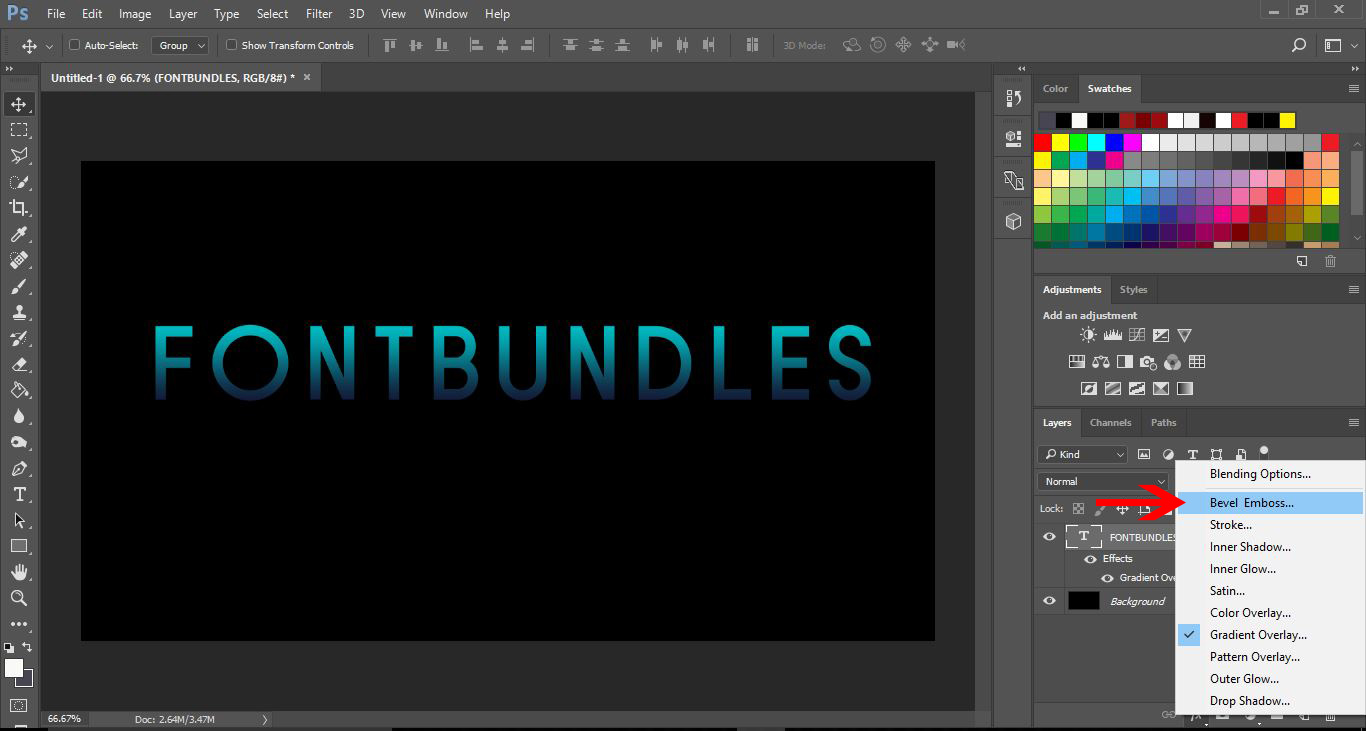The width and height of the screenshot is (1366, 731).
Task: Create new swatch from foreground color
Action: coord(1302,261)
